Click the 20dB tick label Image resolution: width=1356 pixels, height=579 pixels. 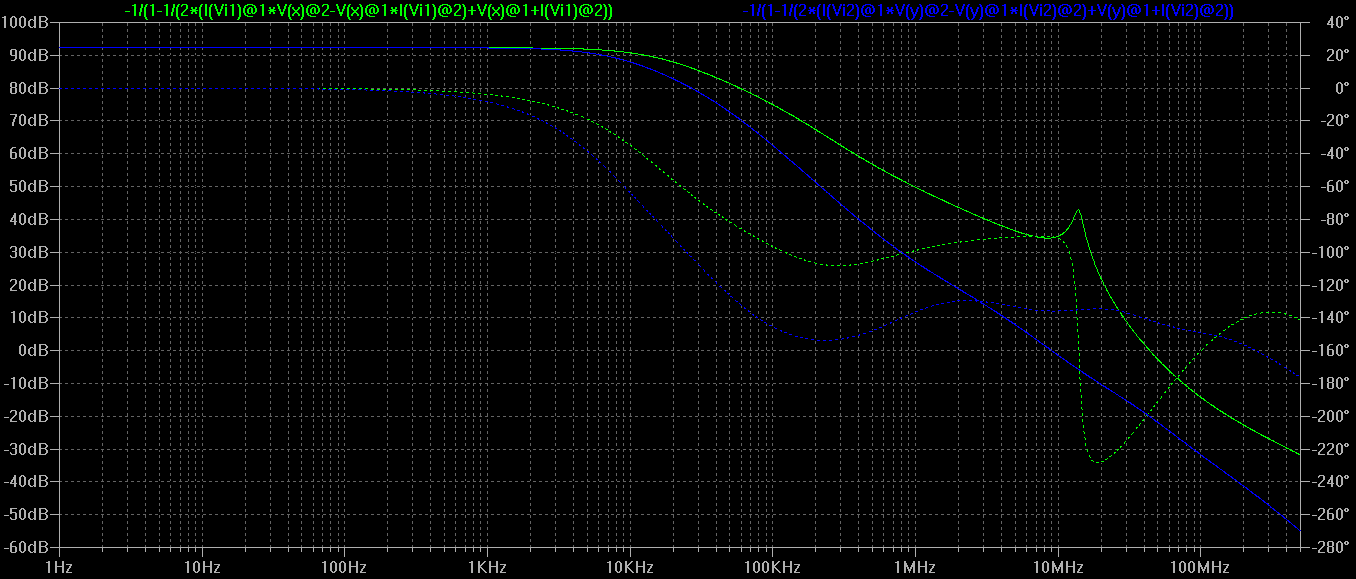[29, 285]
